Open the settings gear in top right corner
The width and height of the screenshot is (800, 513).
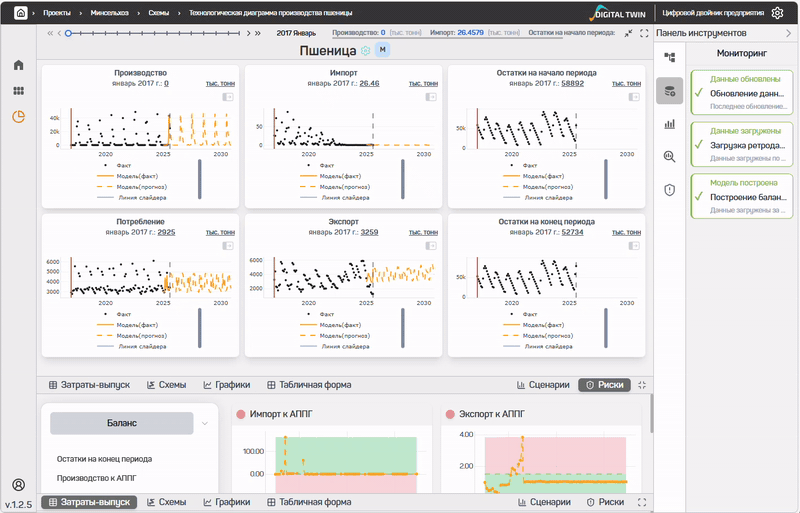click(777, 13)
